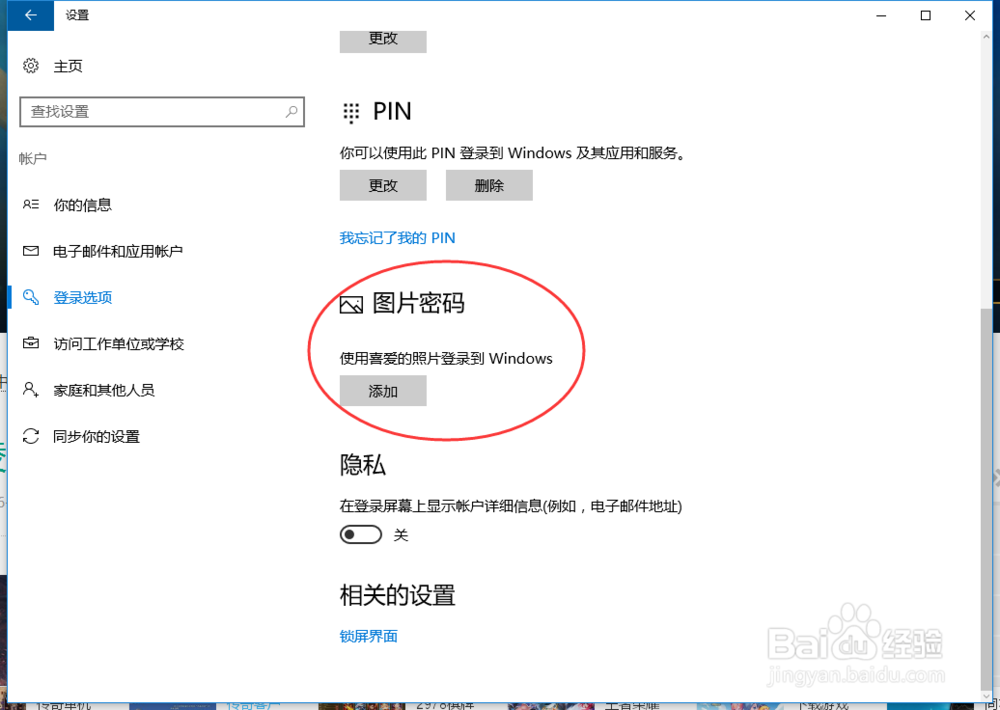Click the 使用喜爱的照片登录到 Windows text

pos(446,359)
